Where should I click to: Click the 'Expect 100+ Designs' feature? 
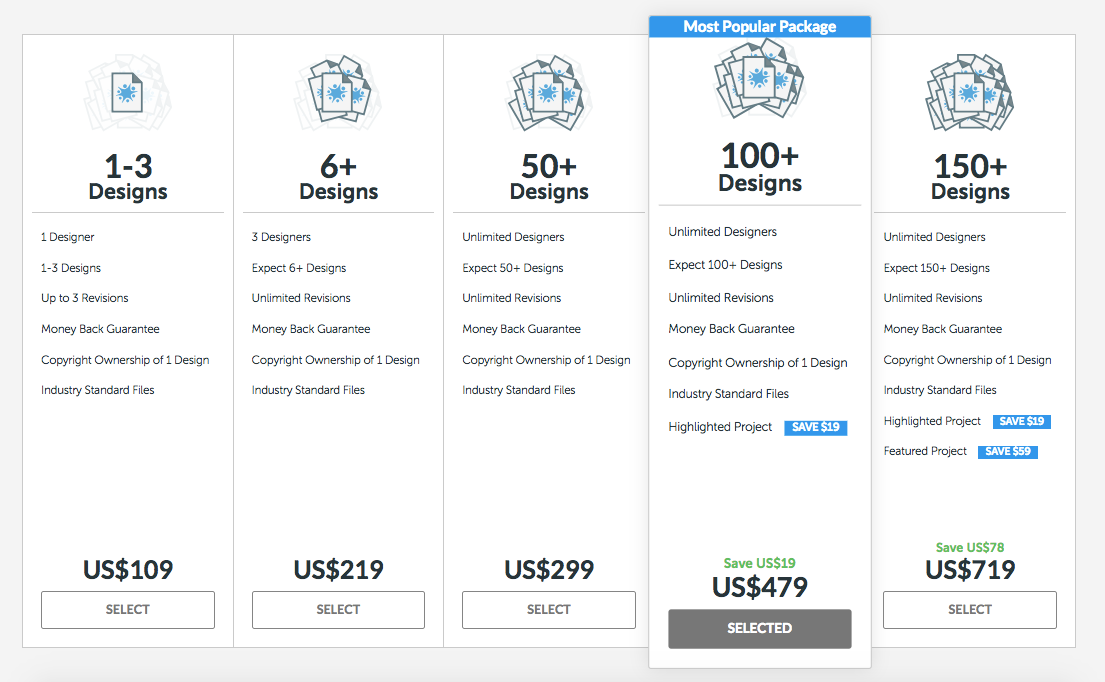pos(725,265)
